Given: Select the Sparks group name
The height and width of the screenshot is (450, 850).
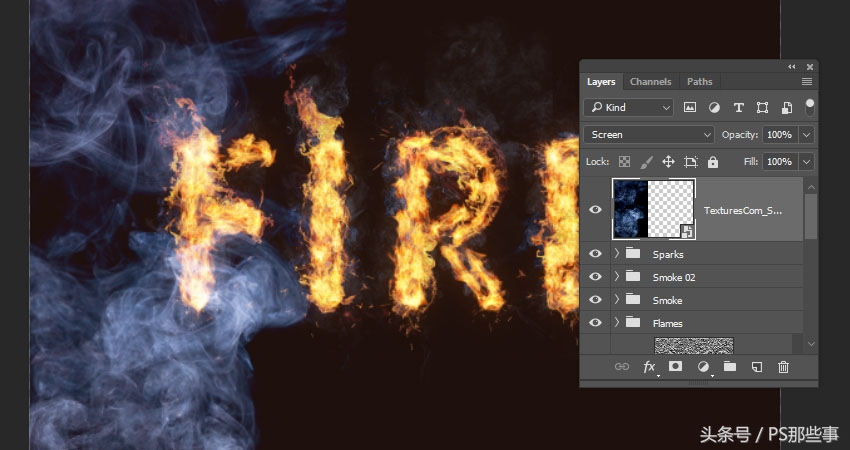Looking at the screenshot, I should (x=668, y=254).
